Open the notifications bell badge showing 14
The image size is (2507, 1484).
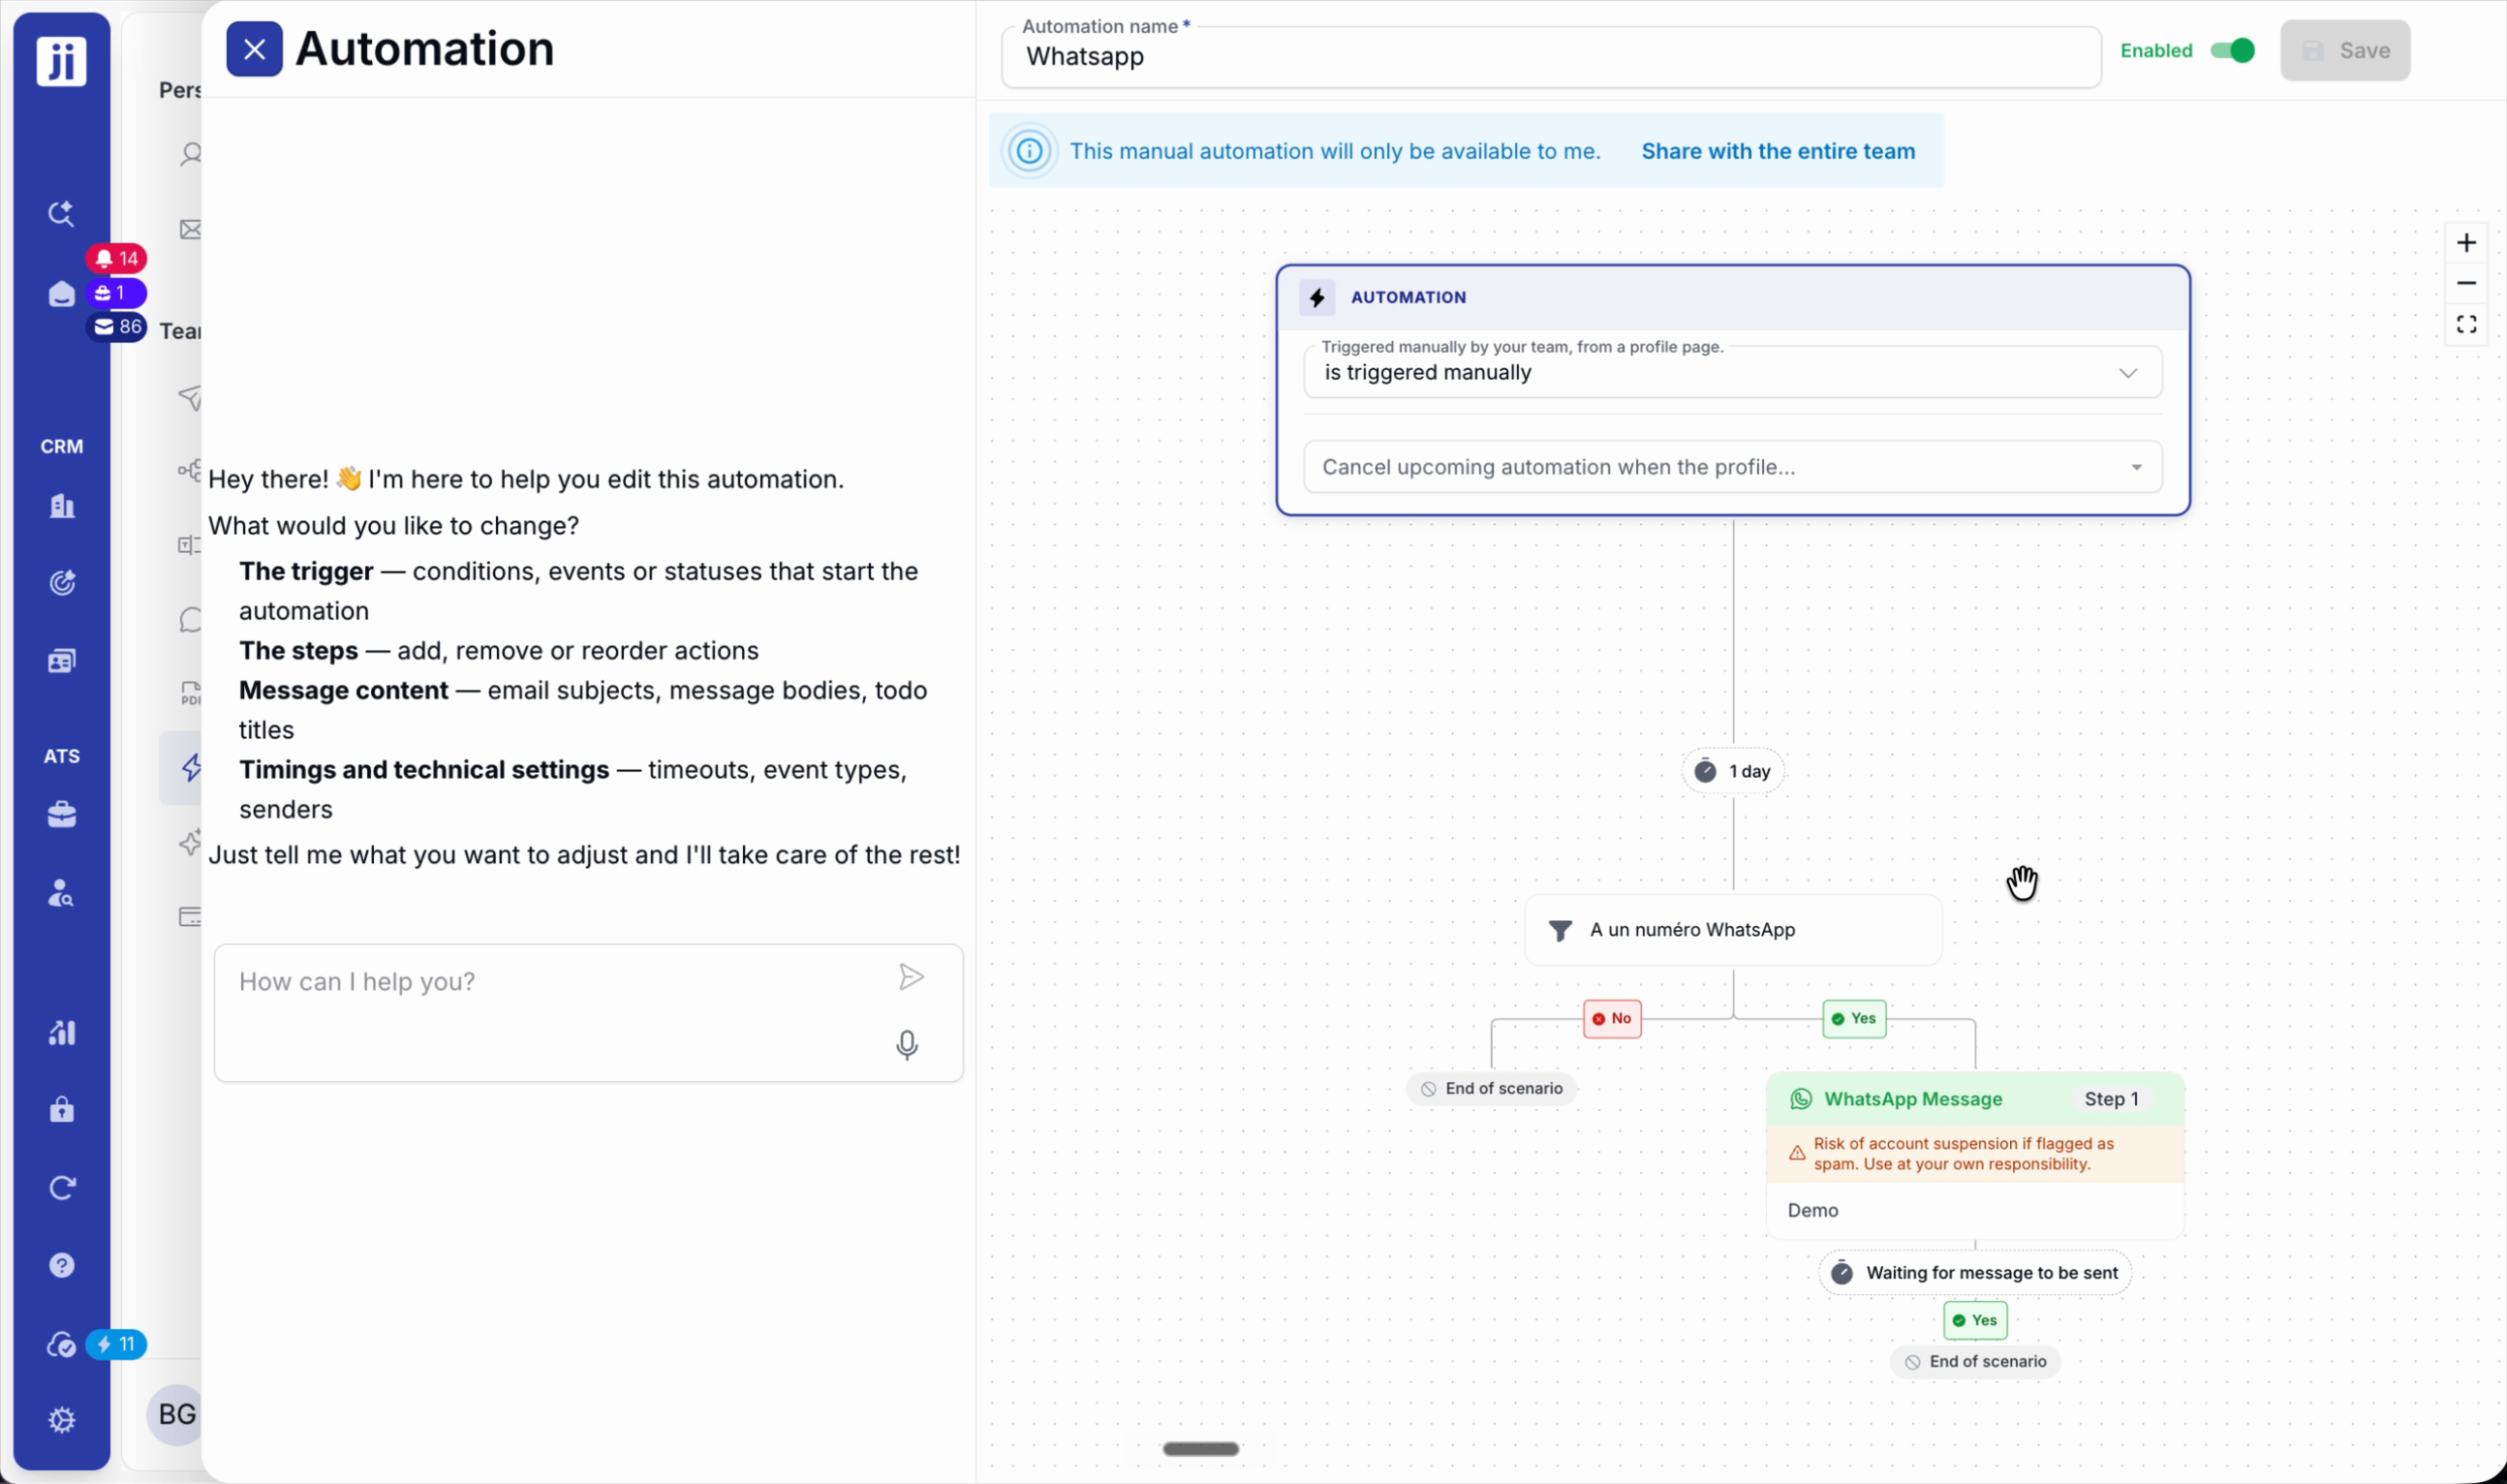coord(117,259)
